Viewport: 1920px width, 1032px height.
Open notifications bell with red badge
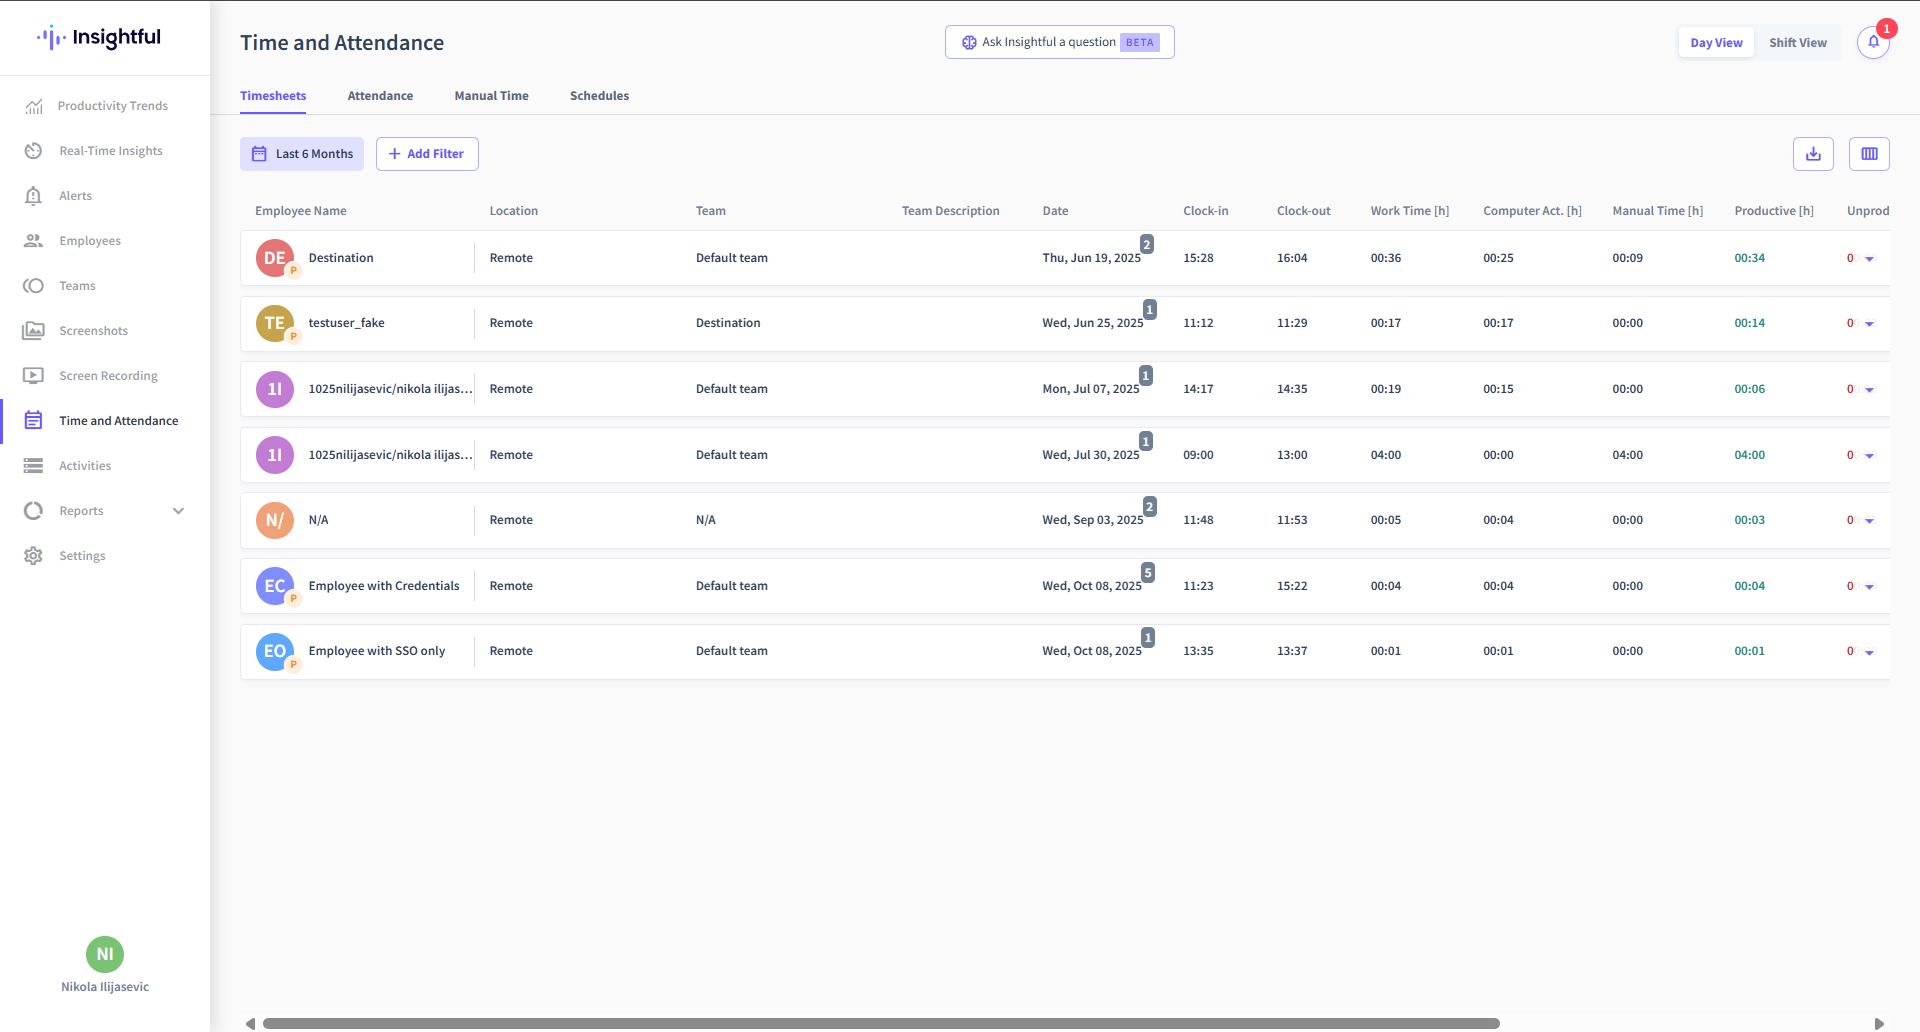[x=1873, y=42]
